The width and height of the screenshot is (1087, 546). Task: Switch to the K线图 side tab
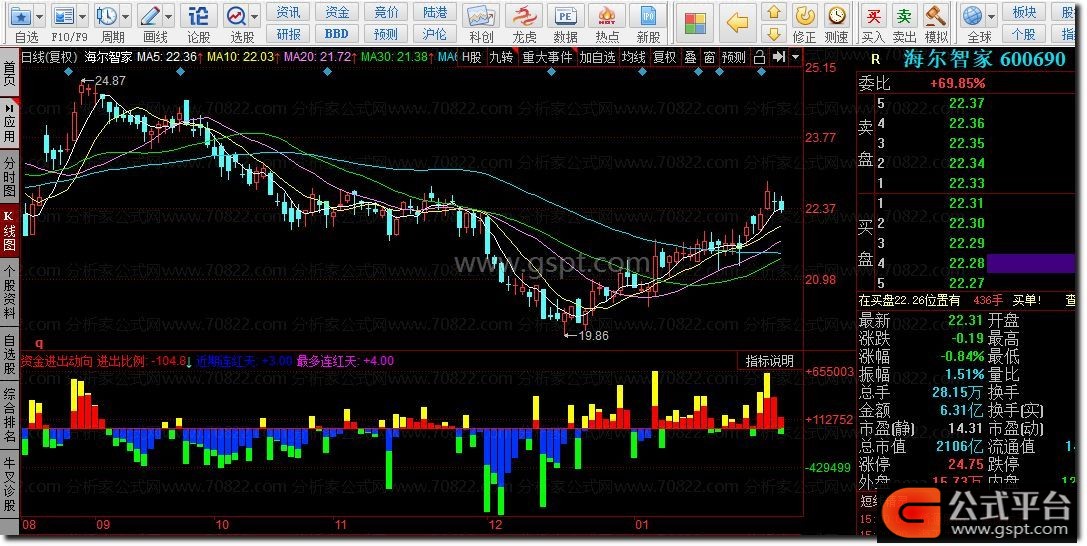tap(10, 231)
